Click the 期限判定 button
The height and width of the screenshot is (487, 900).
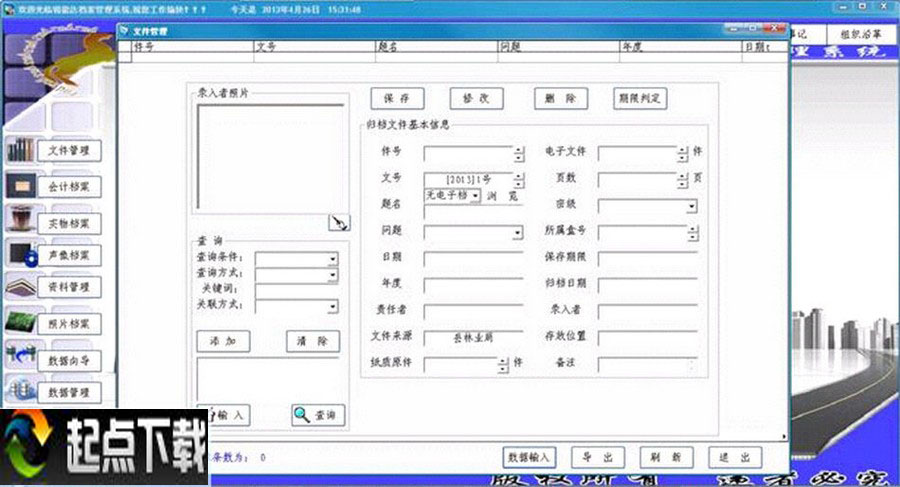tap(640, 98)
